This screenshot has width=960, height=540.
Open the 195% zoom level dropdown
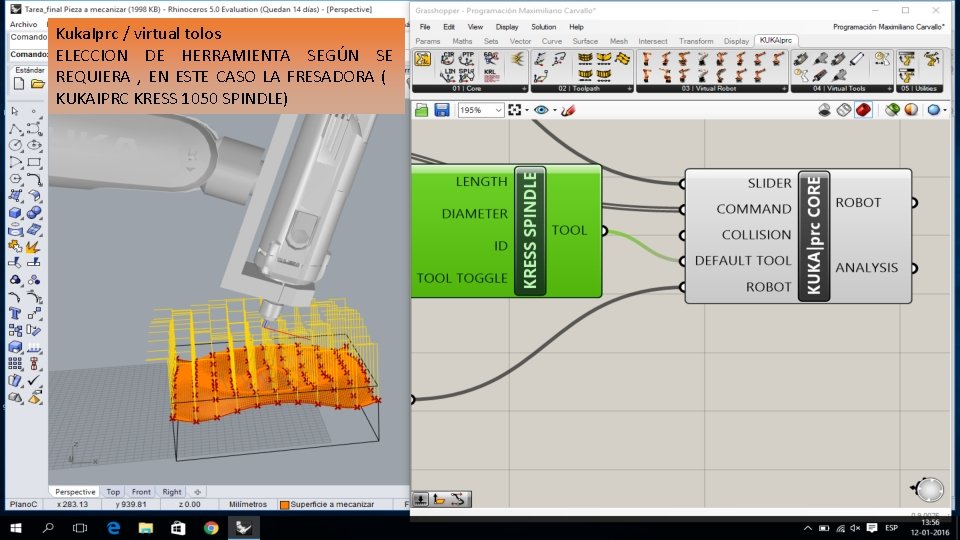coord(498,110)
